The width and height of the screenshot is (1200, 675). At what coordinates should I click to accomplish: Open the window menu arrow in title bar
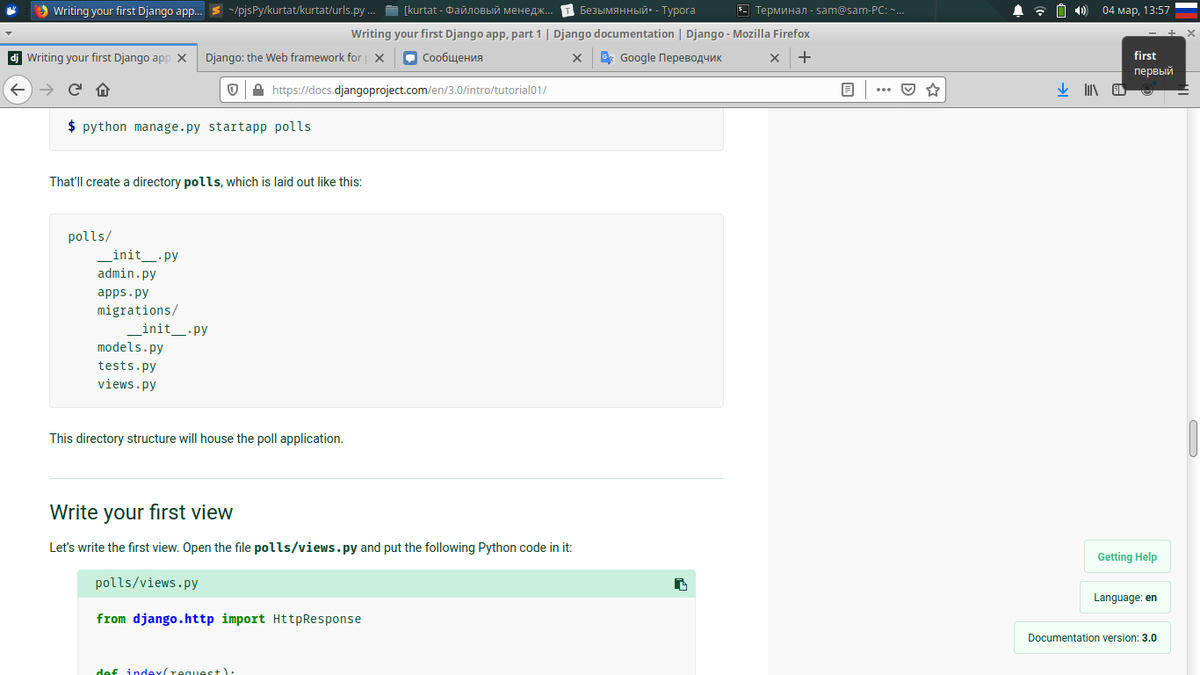click(x=9, y=33)
